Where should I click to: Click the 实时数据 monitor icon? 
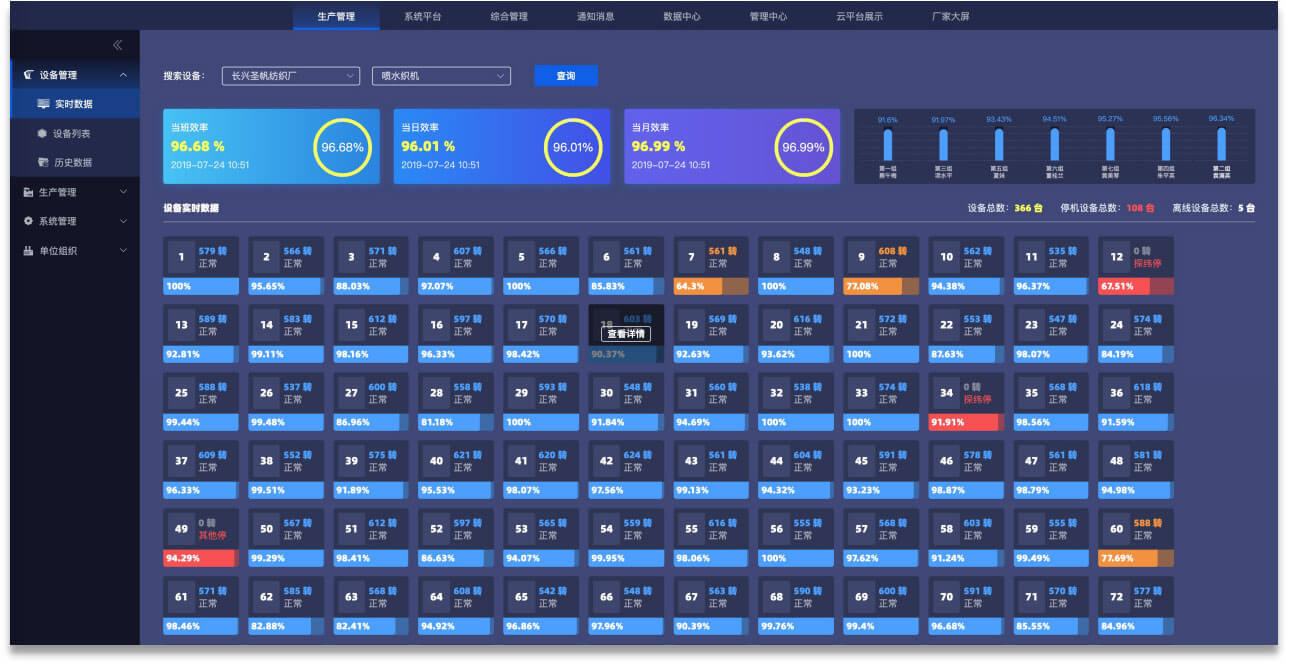[43, 104]
